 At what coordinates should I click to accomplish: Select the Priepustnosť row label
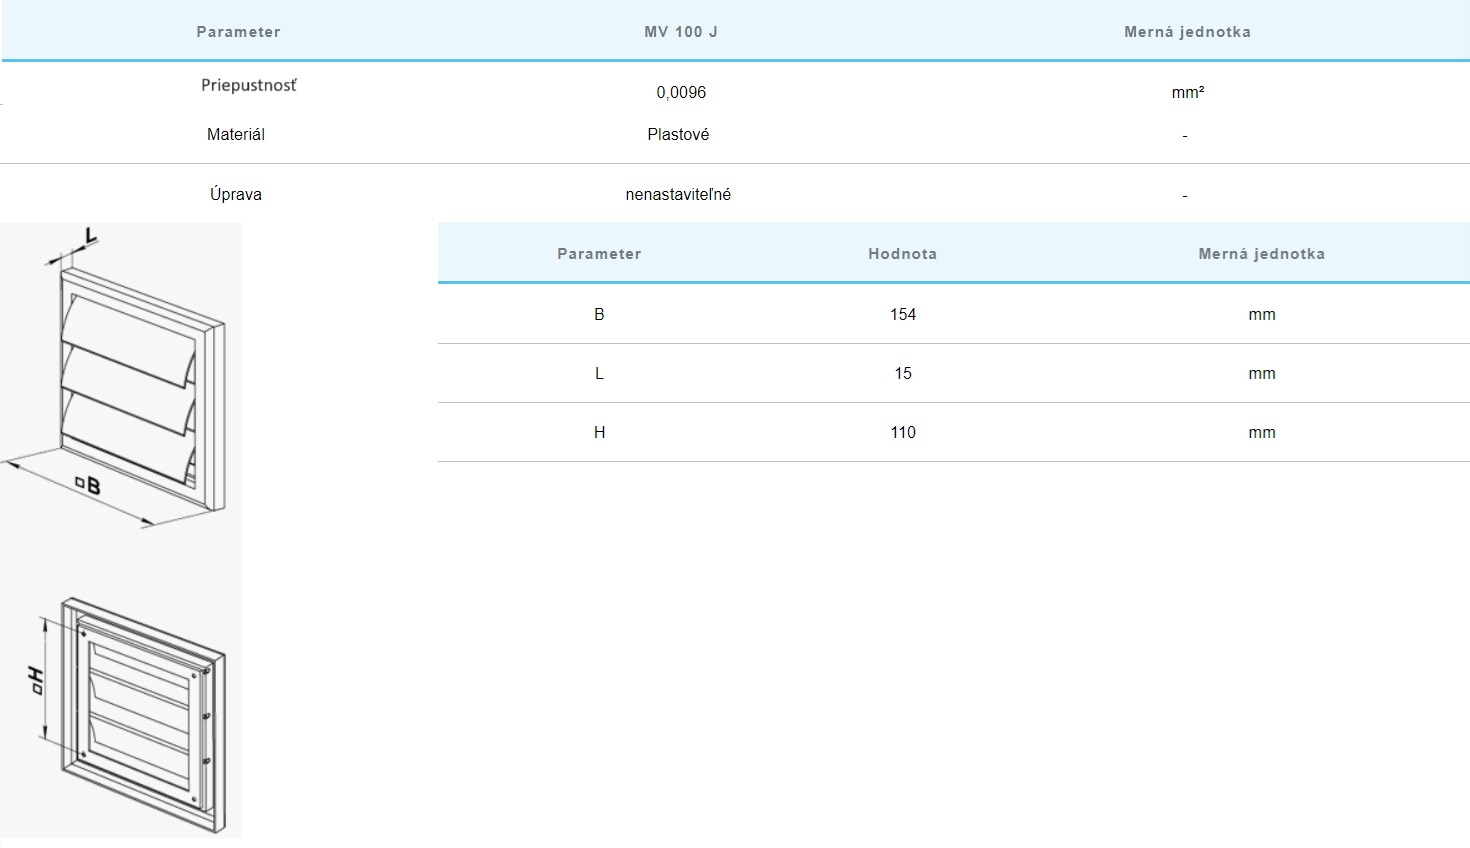[x=249, y=85]
